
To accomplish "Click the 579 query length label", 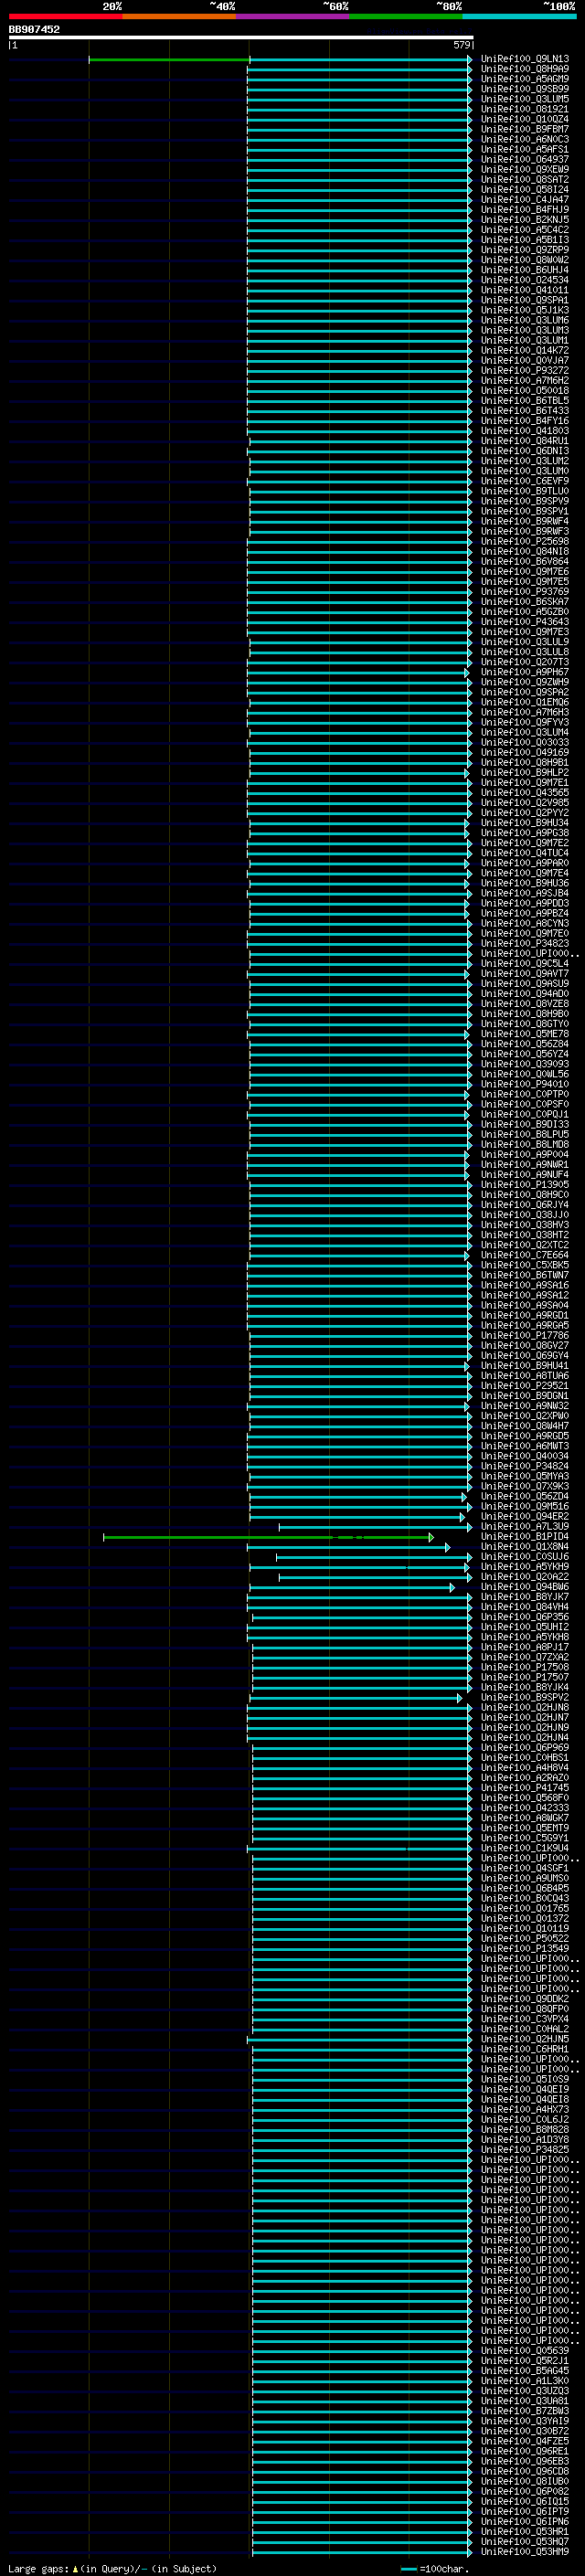I will point(461,45).
